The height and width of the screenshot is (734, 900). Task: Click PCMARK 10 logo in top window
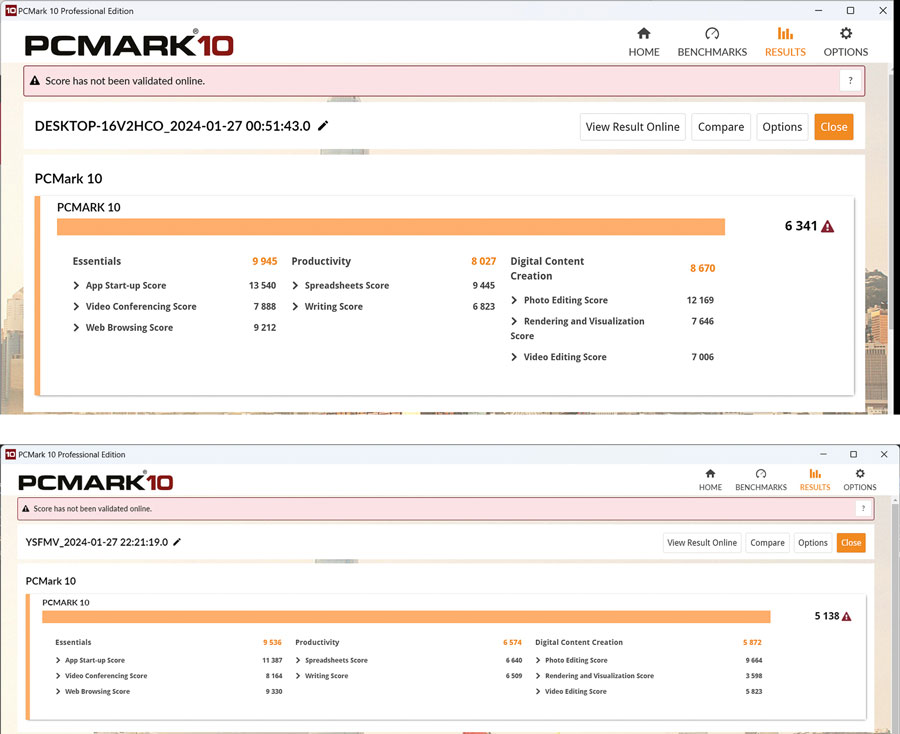(129, 44)
